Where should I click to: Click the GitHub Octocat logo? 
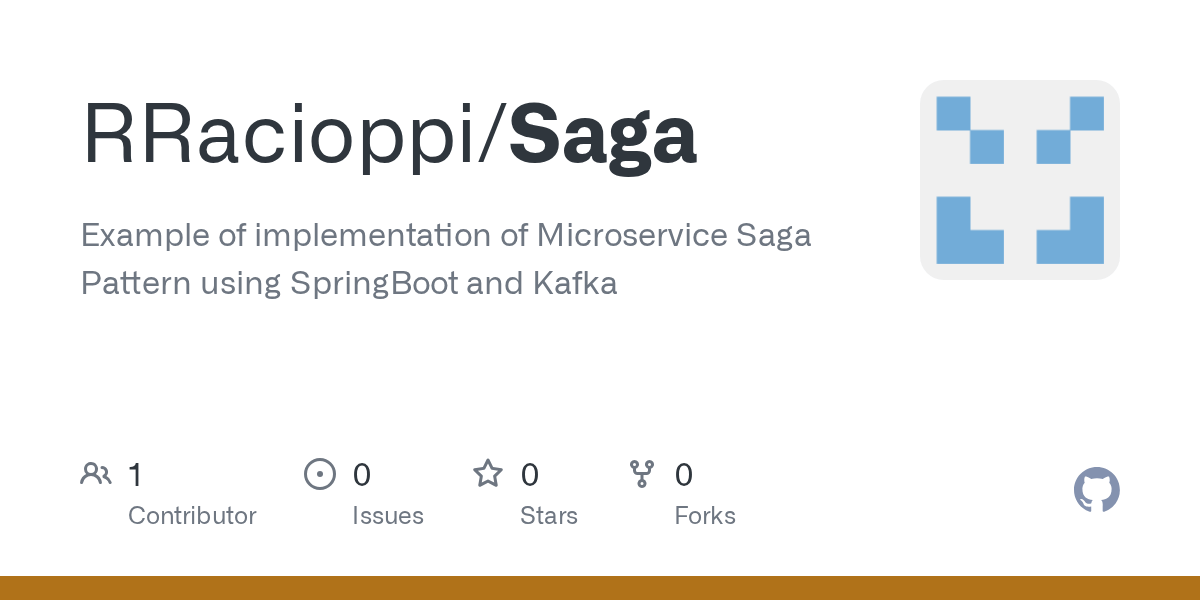pos(1097,490)
